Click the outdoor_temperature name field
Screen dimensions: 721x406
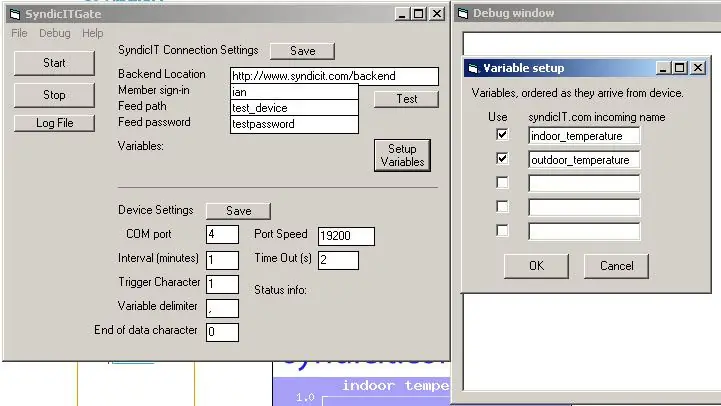click(584, 160)
